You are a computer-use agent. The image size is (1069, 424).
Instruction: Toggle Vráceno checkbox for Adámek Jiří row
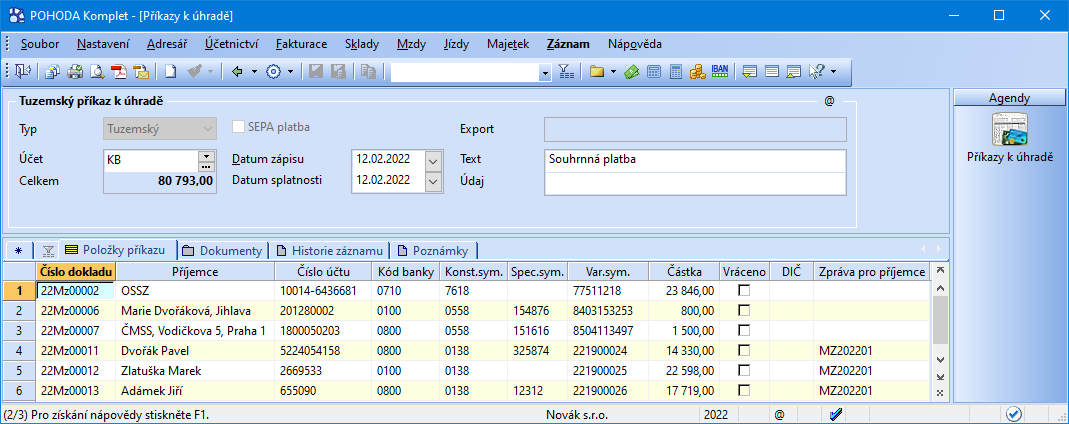point(744,391)
